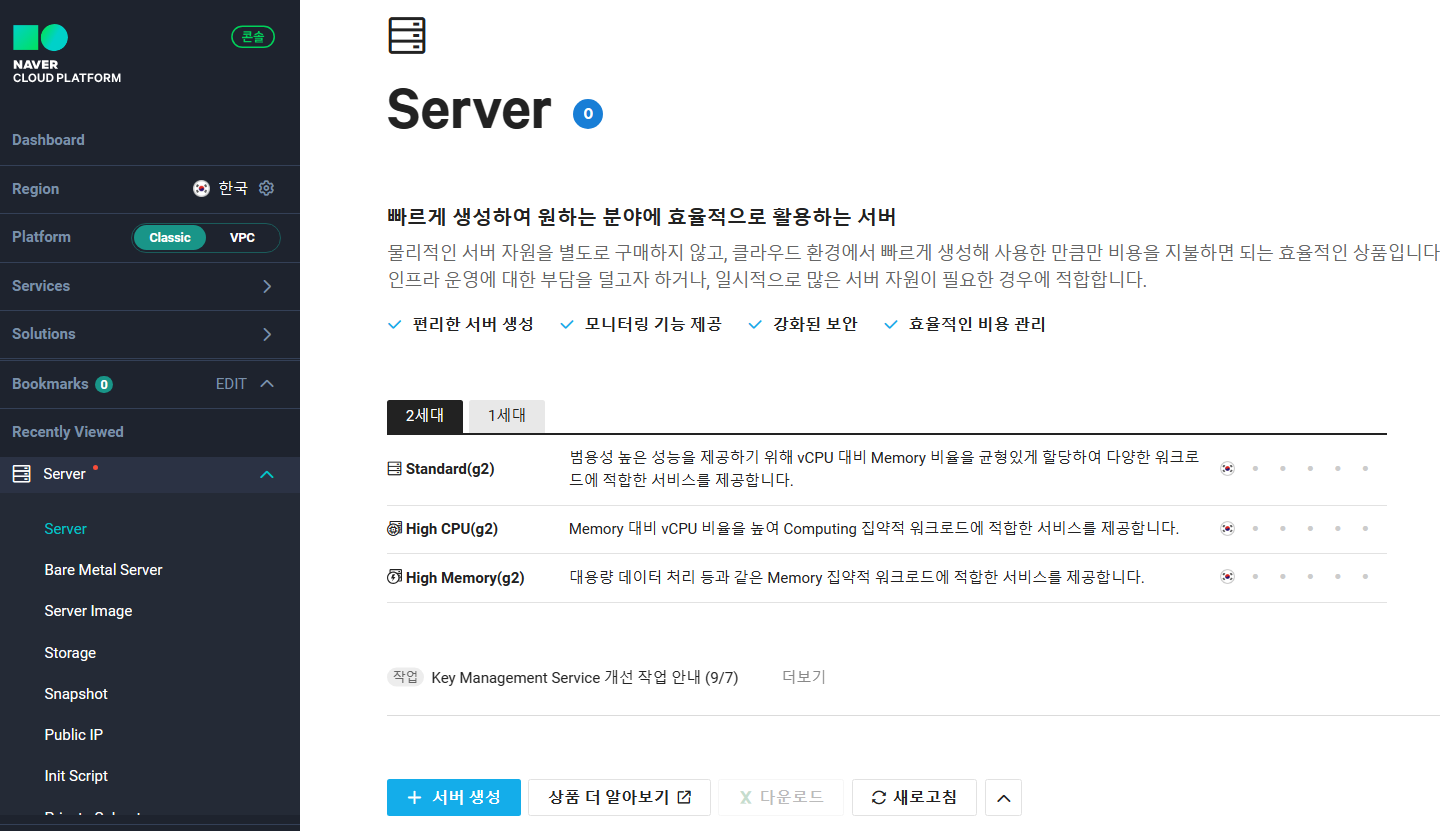
Task: Collapse the Server sidebar group
Action: tap(267, 474)
